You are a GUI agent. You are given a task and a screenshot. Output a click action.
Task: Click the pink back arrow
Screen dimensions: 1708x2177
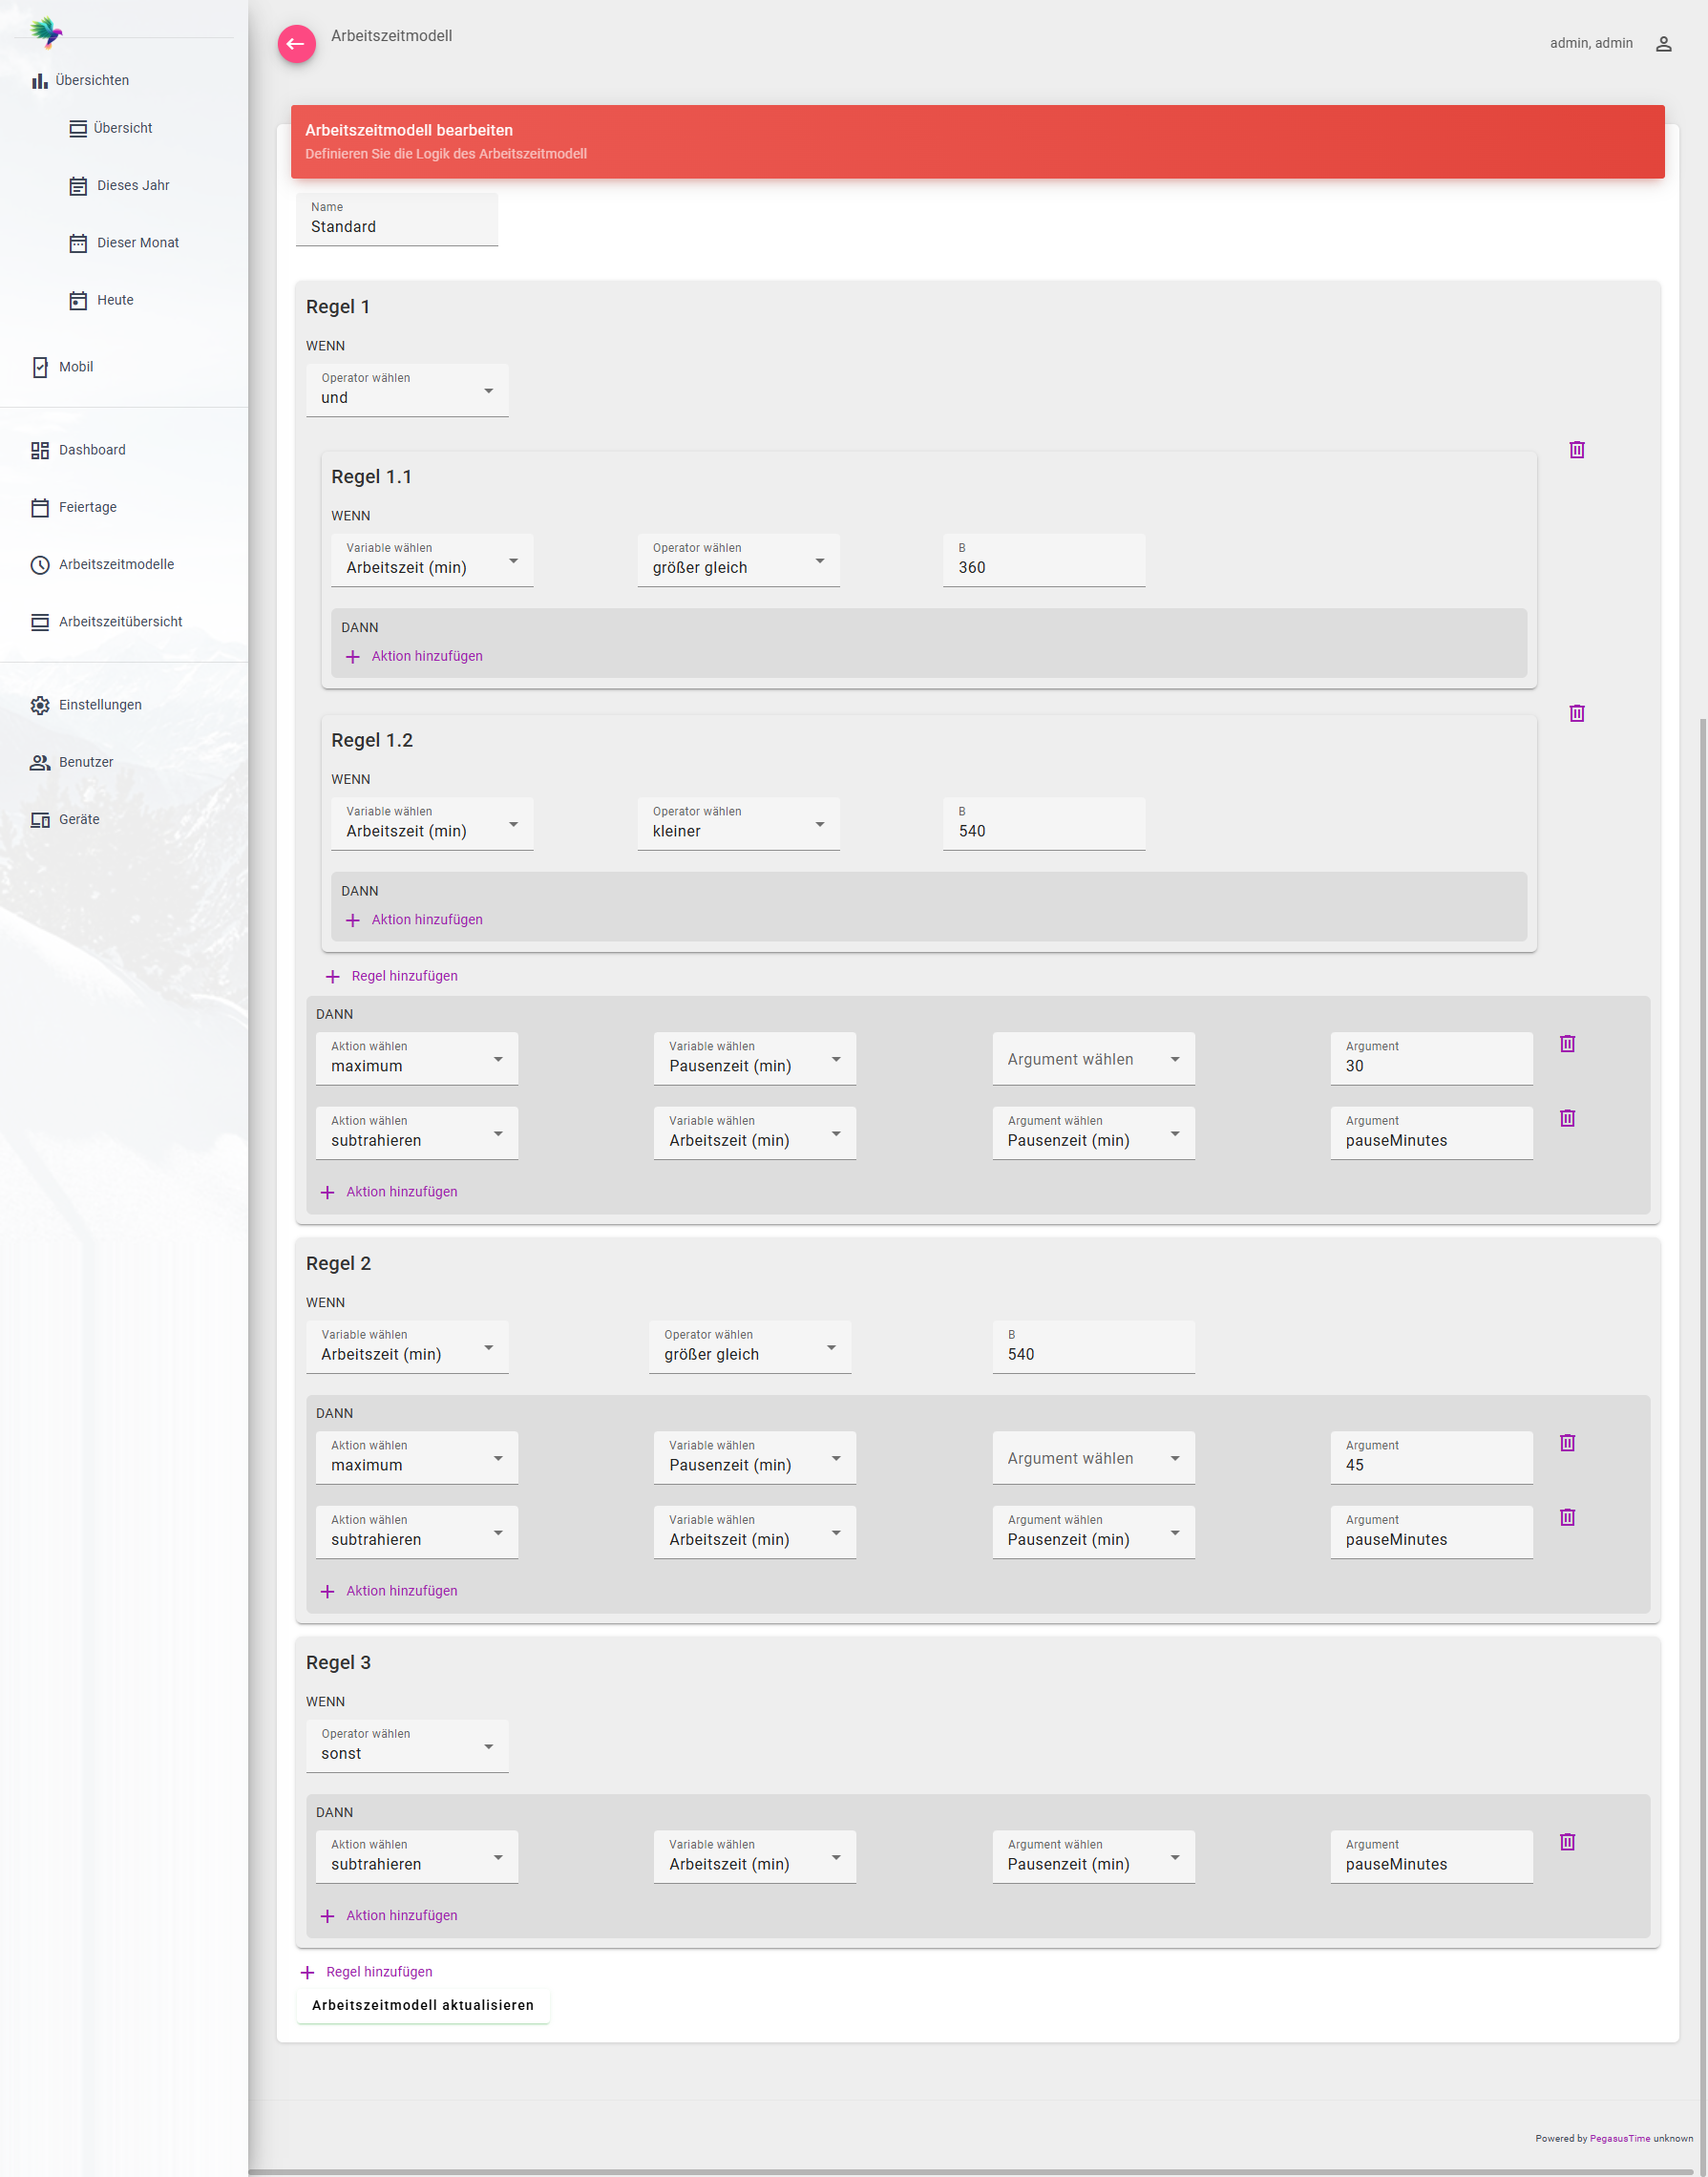point(296,44)
